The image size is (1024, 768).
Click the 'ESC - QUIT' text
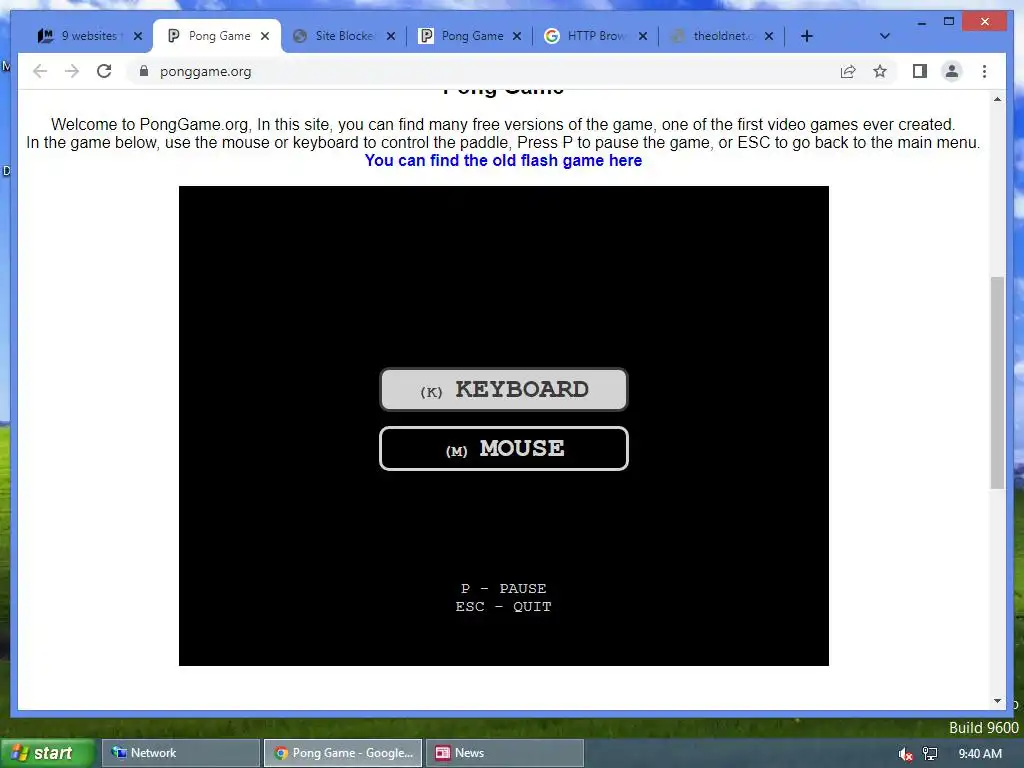(x=504, y=607)
